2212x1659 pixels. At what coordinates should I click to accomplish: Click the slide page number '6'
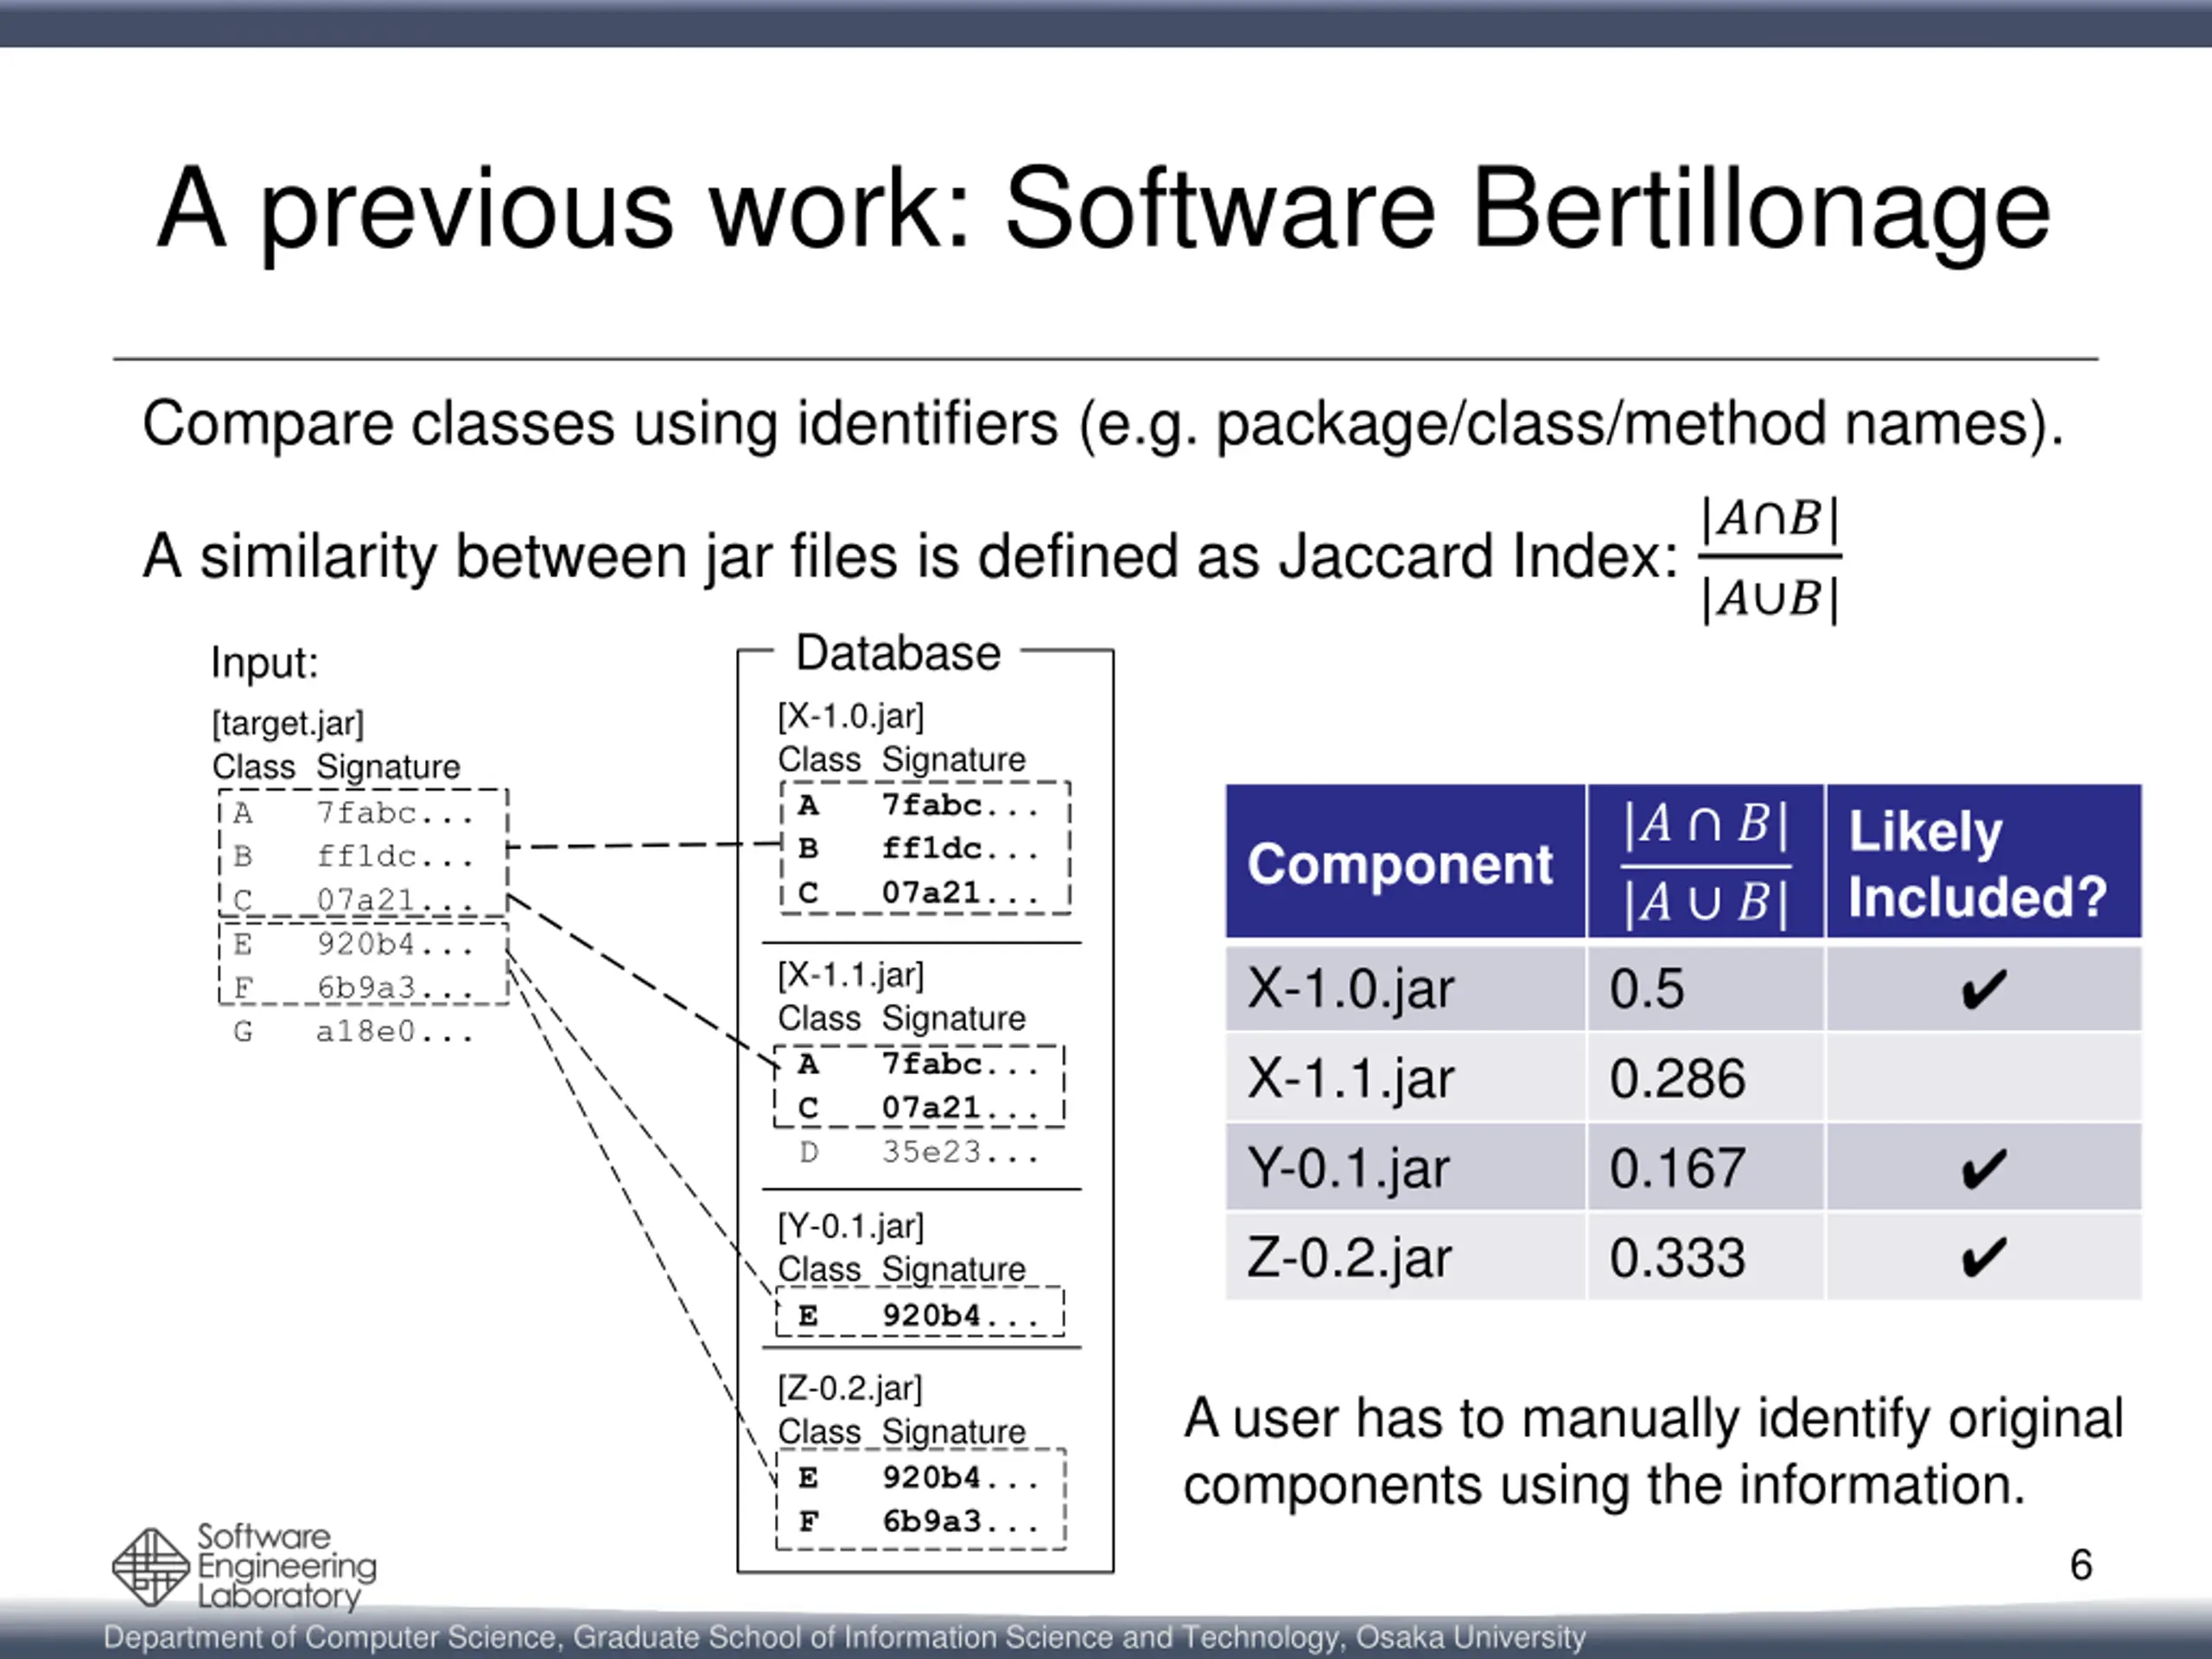point(2081,1565)
